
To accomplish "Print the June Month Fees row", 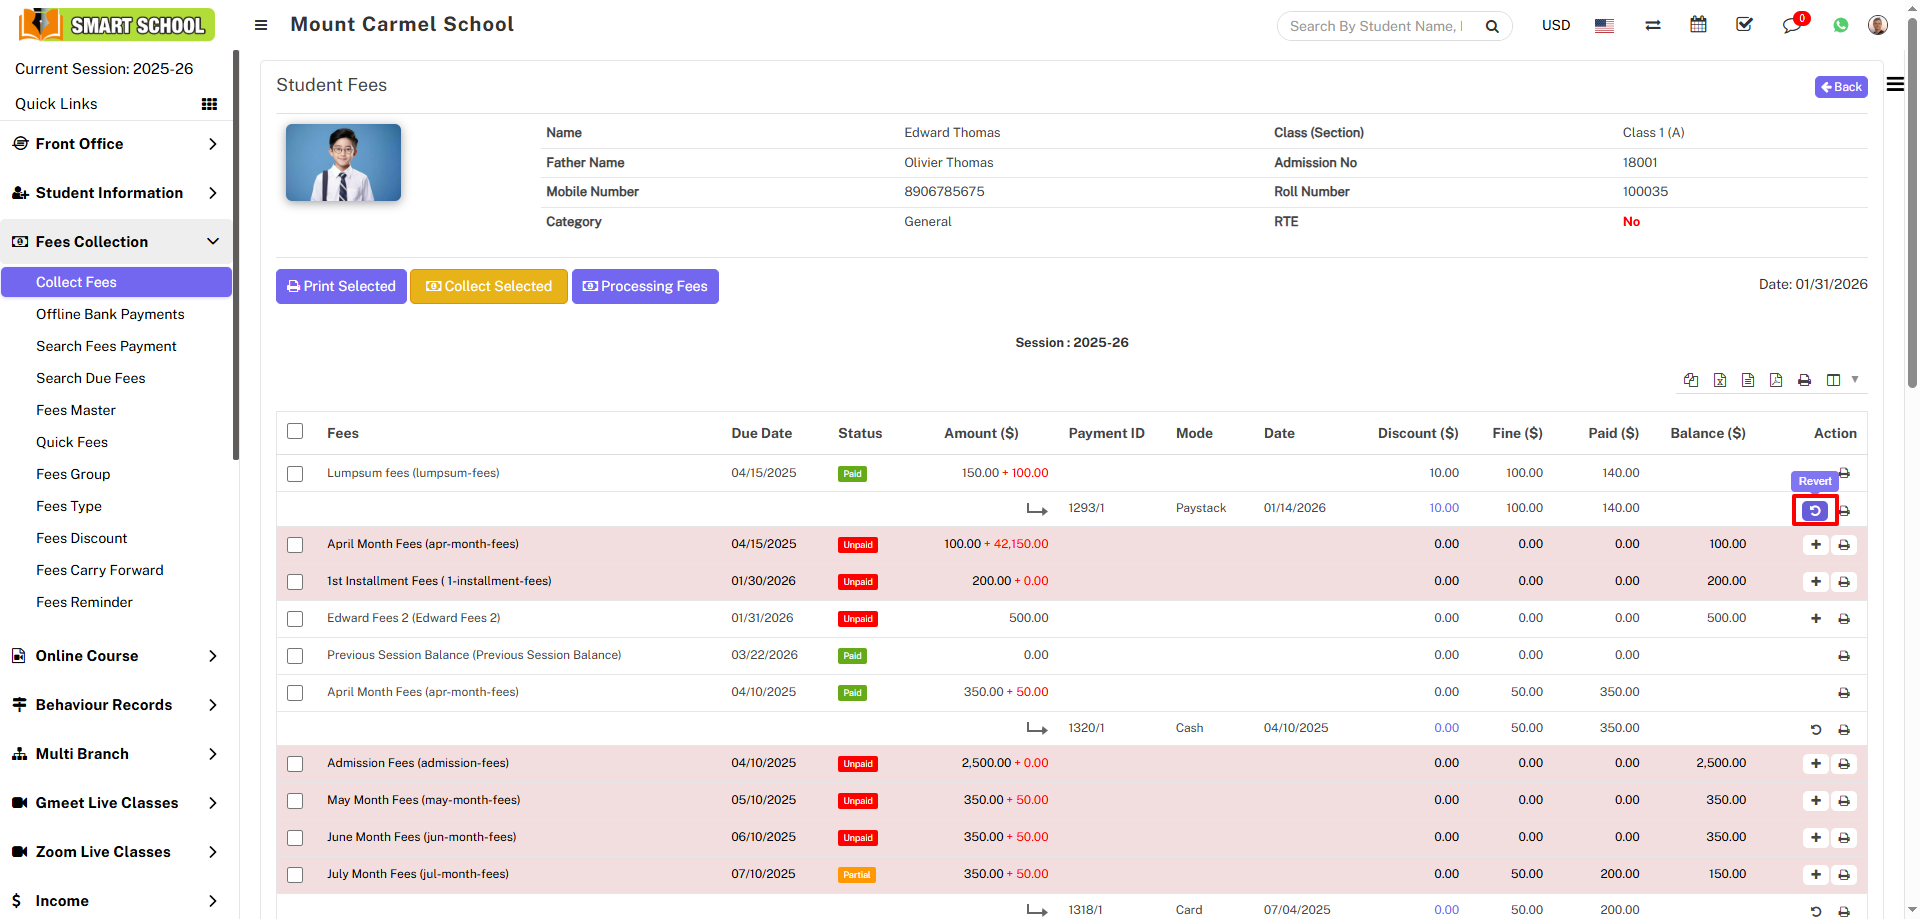I will pyautogui.click(x=1844, y=838).
